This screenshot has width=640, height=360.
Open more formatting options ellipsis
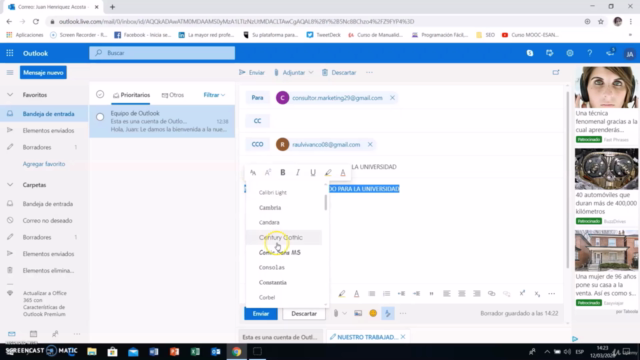click(x=552, y=293)
